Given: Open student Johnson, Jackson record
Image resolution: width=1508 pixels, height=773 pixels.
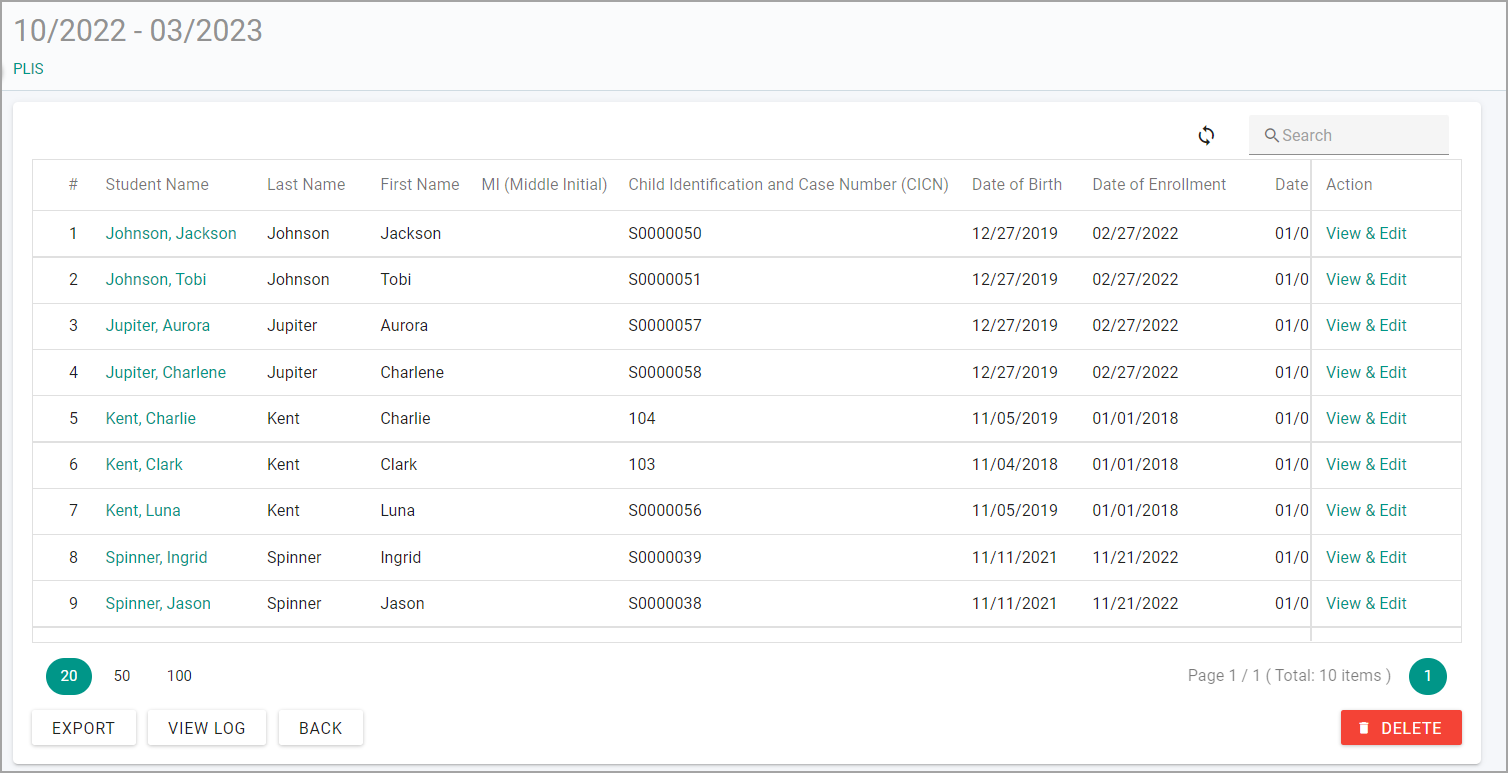Looking at the screenshot, I should (171, 233).
